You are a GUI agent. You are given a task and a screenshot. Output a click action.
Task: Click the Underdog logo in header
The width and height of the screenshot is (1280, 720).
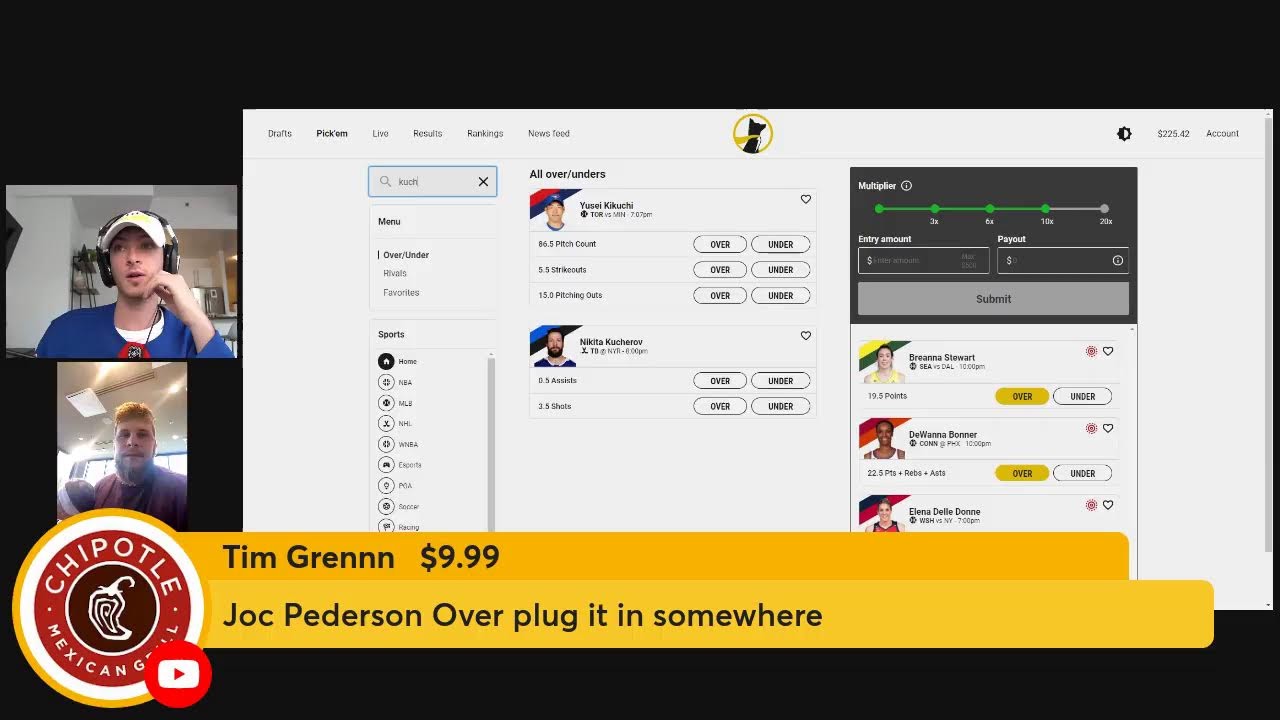click(x=752, y=133)
